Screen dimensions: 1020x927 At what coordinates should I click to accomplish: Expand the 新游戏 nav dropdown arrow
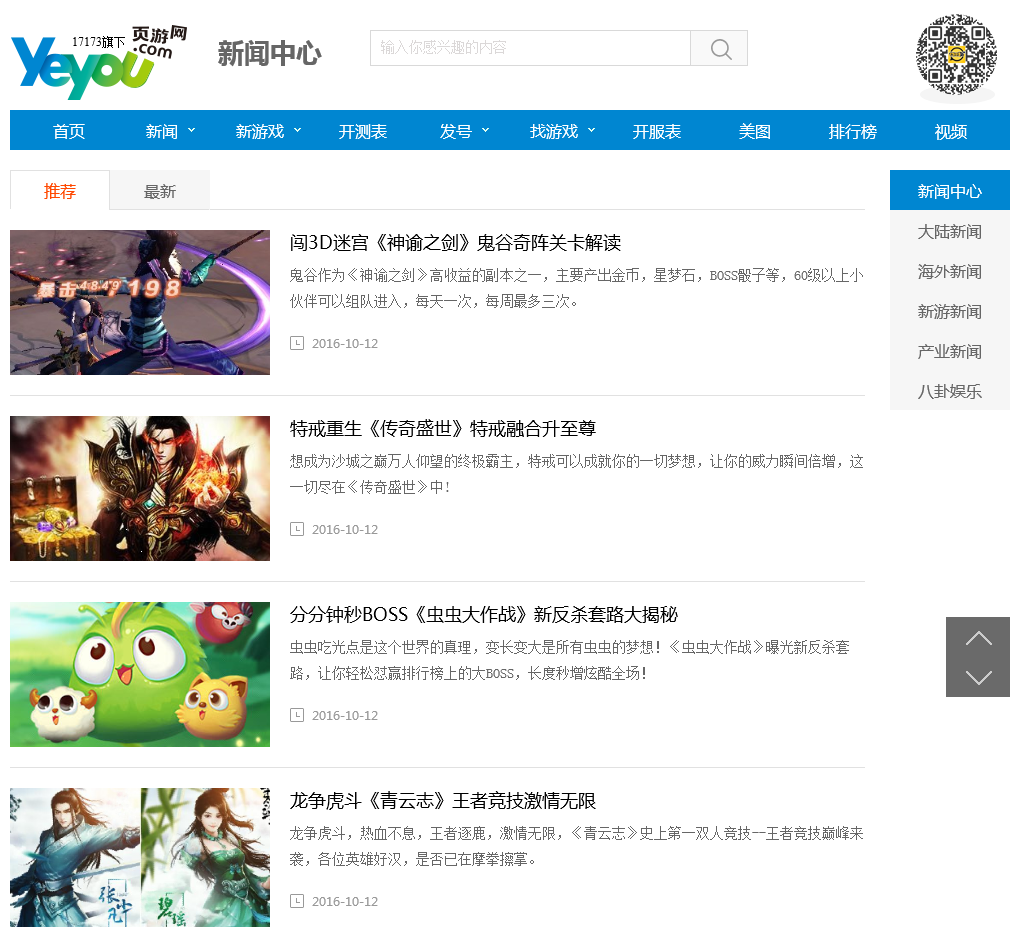click(297, 130)
